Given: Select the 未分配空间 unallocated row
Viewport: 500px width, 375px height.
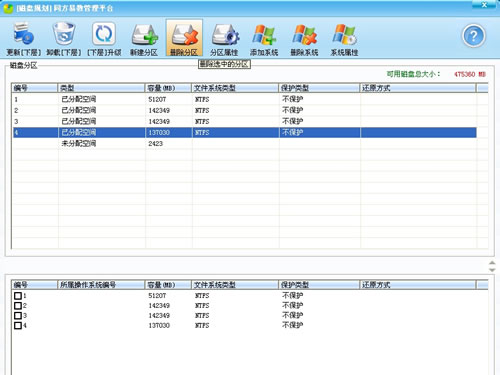Looking at the screenshot, I should [245, 143].
